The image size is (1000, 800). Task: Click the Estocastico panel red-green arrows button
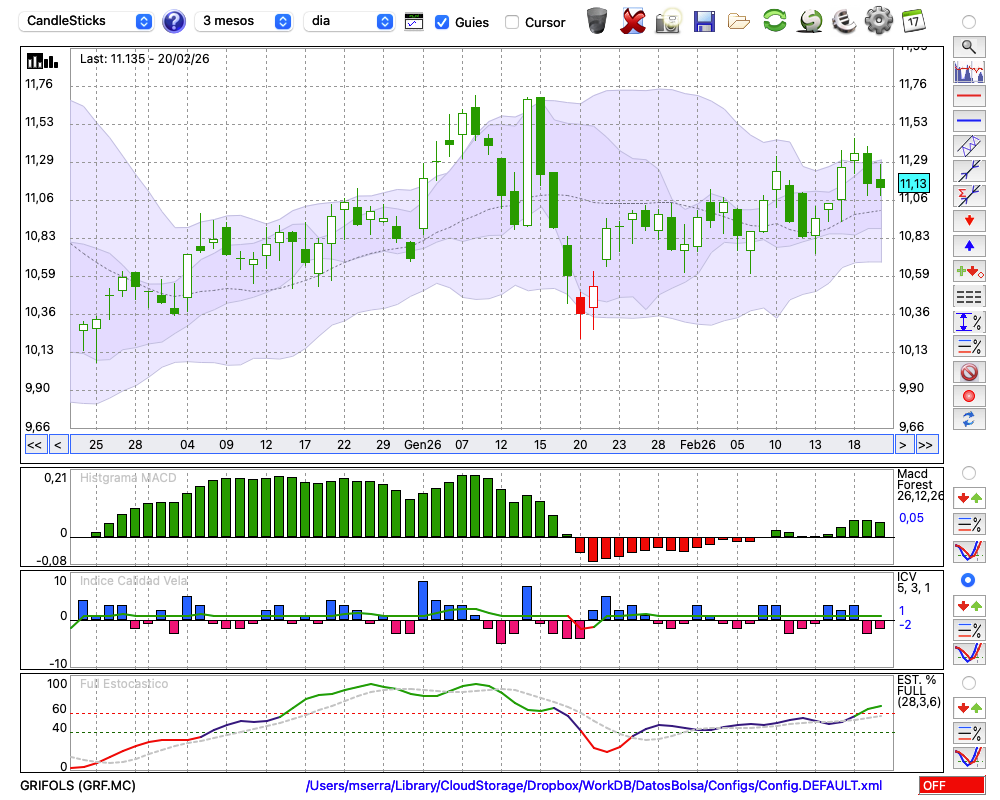coord(969,708)
